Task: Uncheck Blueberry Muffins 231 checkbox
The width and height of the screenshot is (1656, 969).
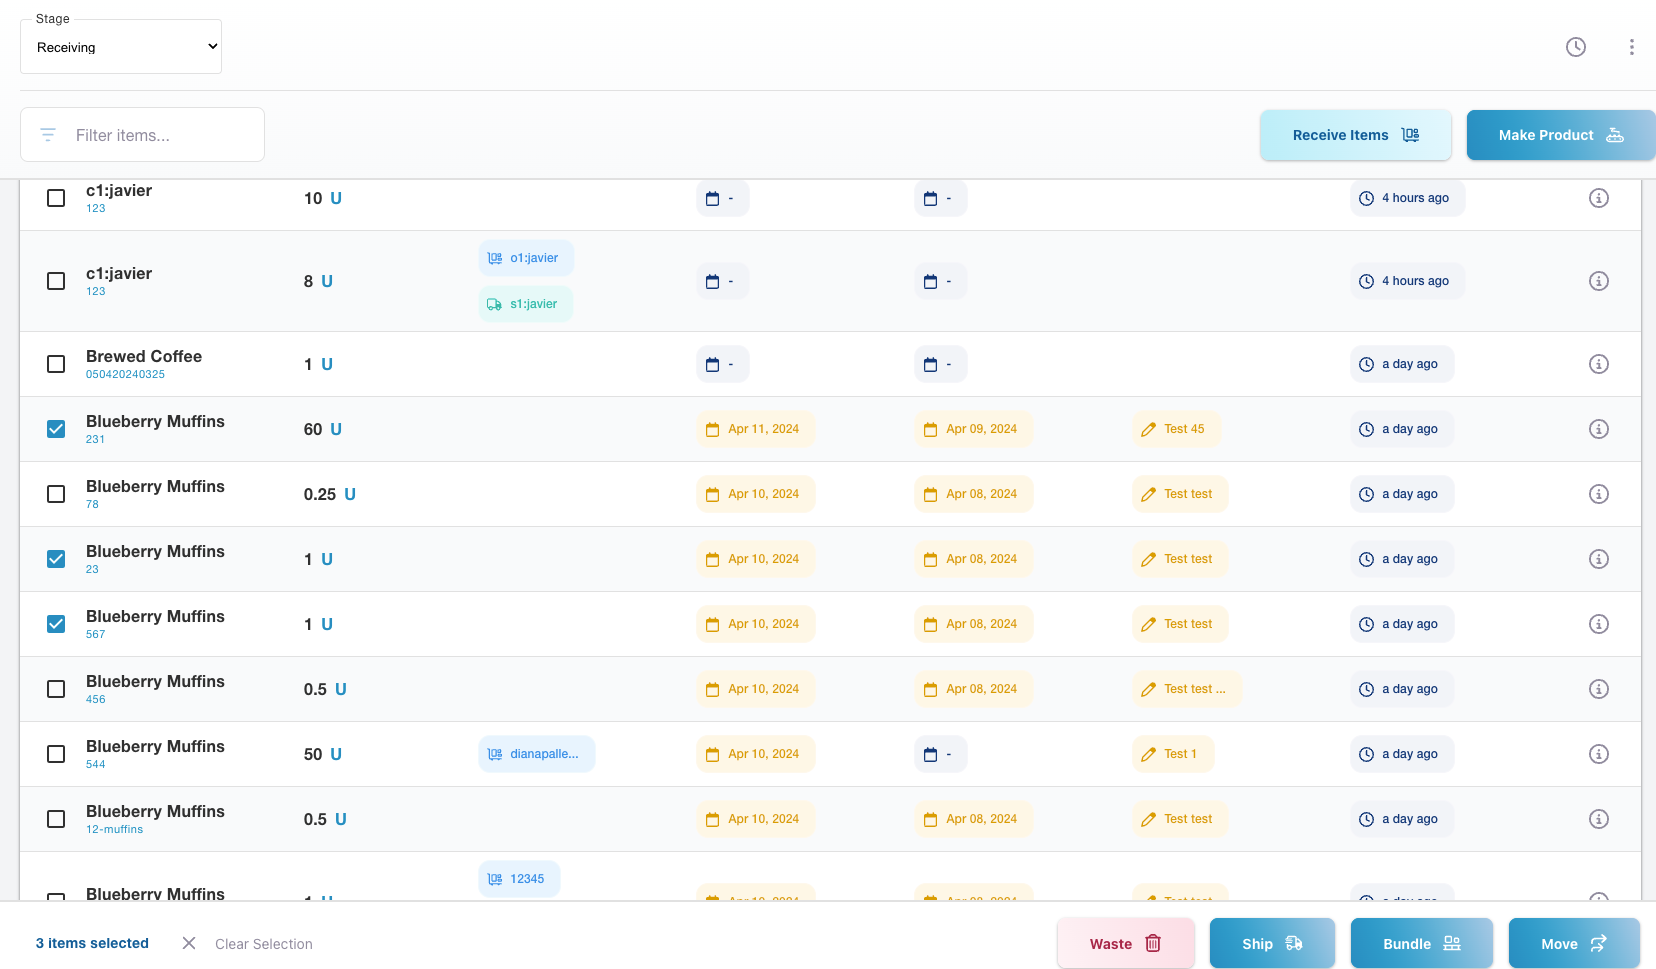Action: pos(56,429)
